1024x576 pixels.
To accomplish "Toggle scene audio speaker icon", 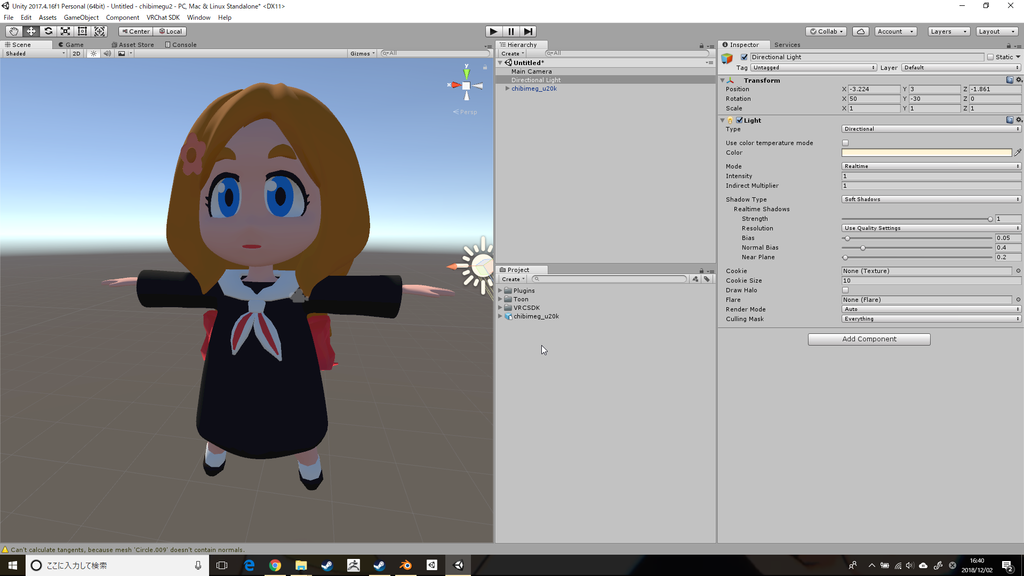I will click(107, 54).
